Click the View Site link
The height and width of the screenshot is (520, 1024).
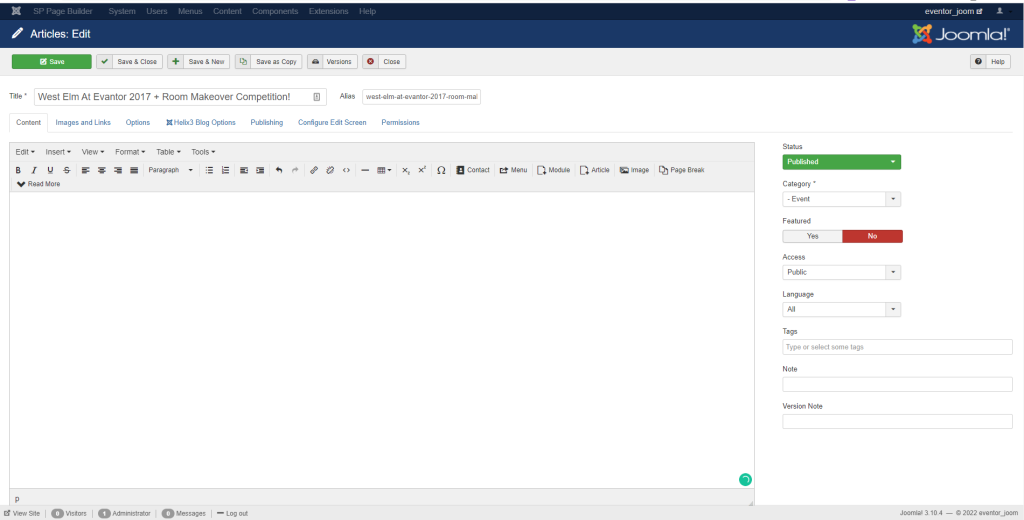(x=22, y=513)
